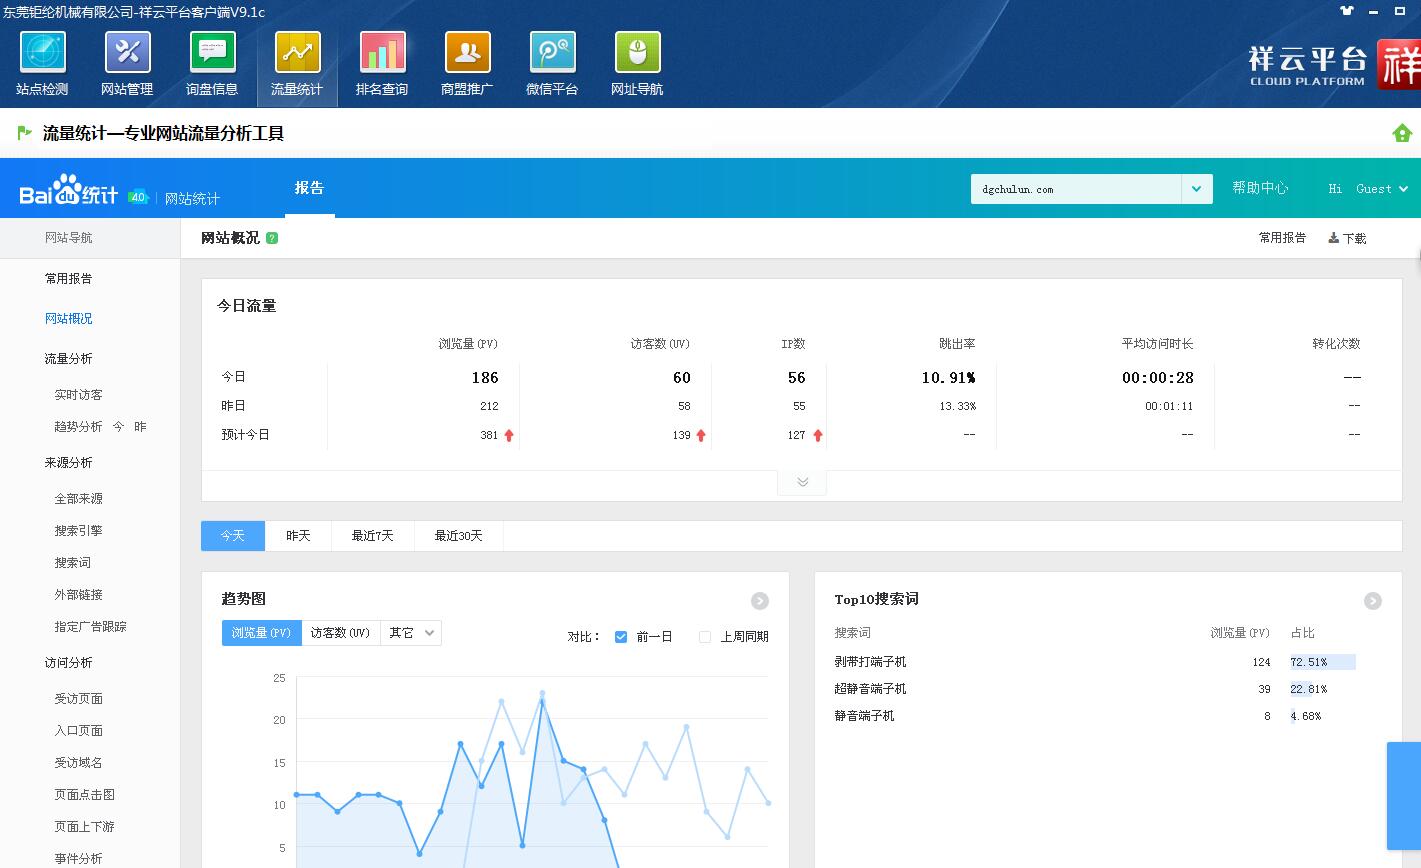The image size is (1421, 868).
Task: Expand the 常用报告 sidebar section
Action: [x=68, y=279]
